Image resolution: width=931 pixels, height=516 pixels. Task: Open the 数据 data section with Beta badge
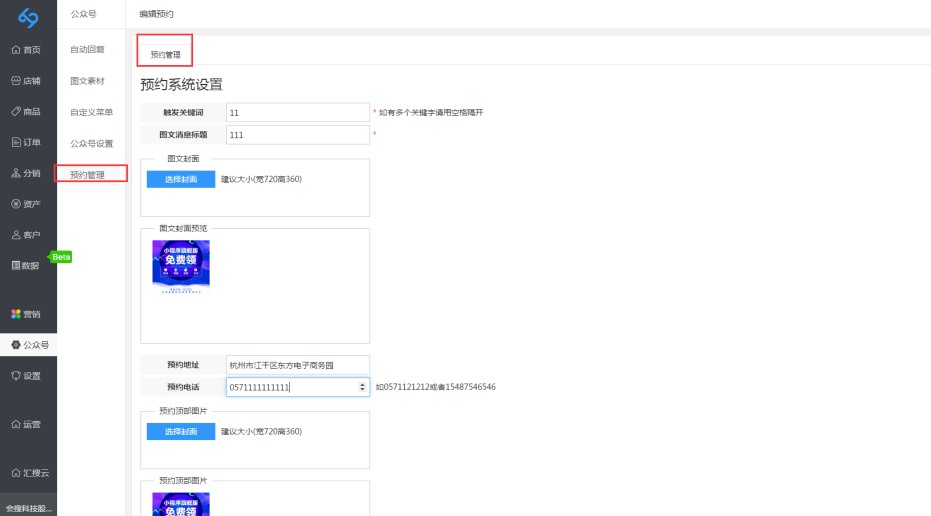27,265
